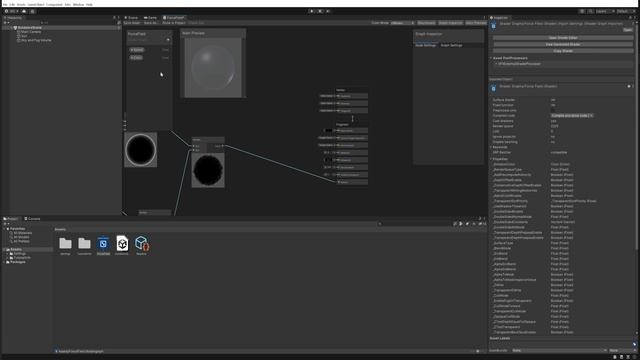The width and height of the screenshot is (640, 360).
Task: Open the Compiled code dropdown
Action: (571, 116)
